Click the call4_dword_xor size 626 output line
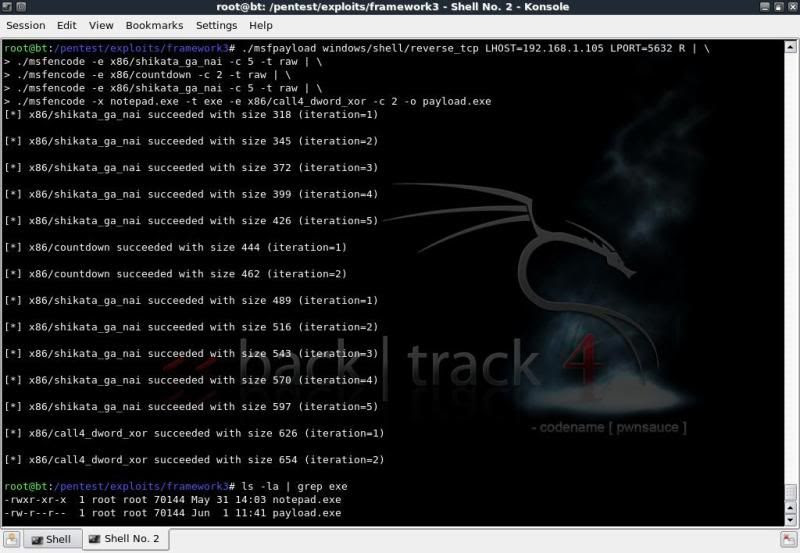800x553 pixels. point(194,433)
